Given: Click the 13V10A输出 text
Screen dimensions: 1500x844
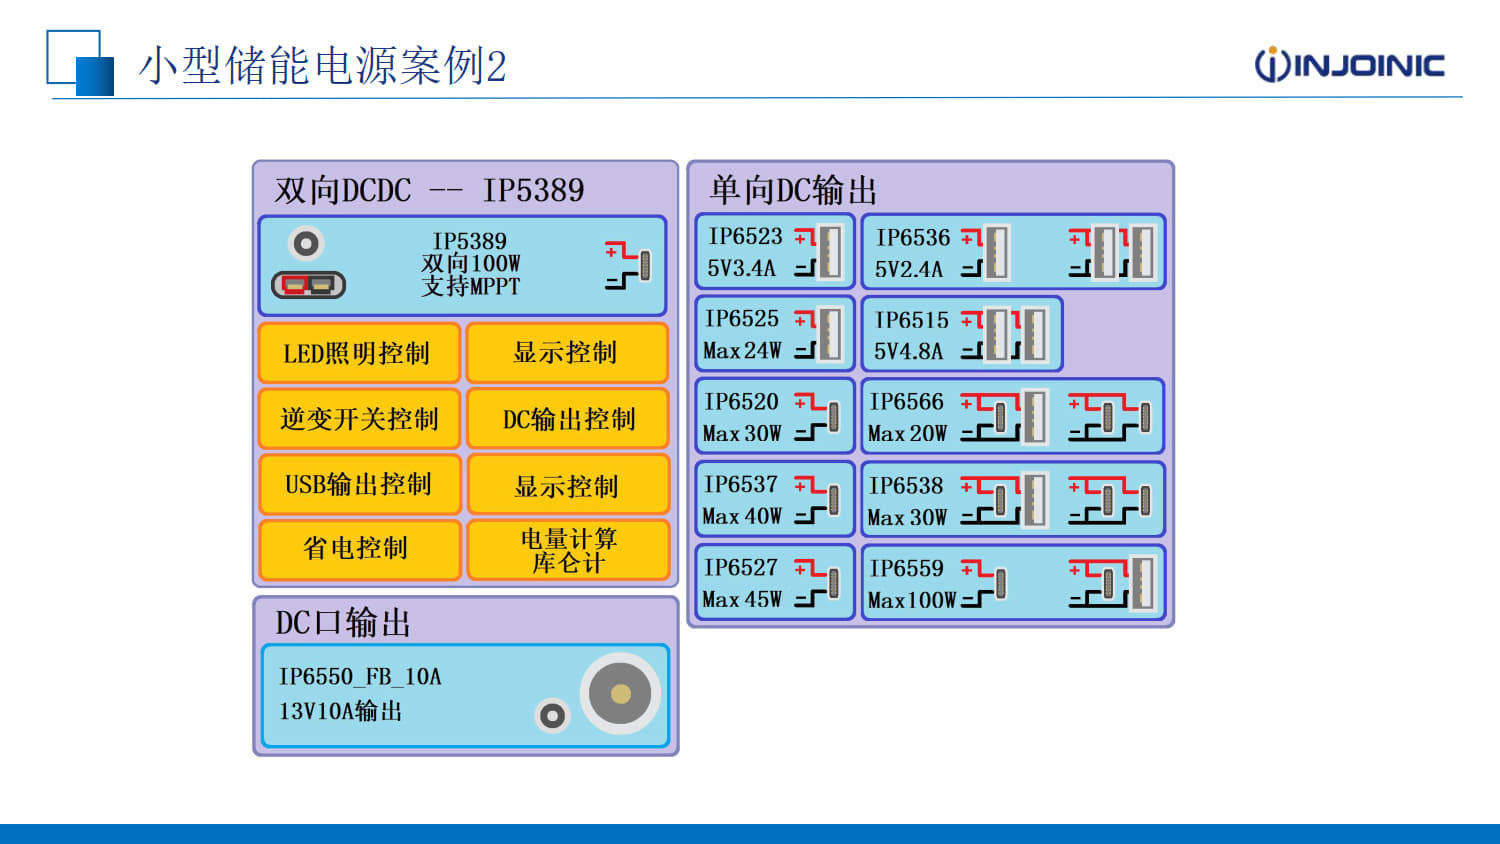Looking at the screenshot, I should 340,711.
